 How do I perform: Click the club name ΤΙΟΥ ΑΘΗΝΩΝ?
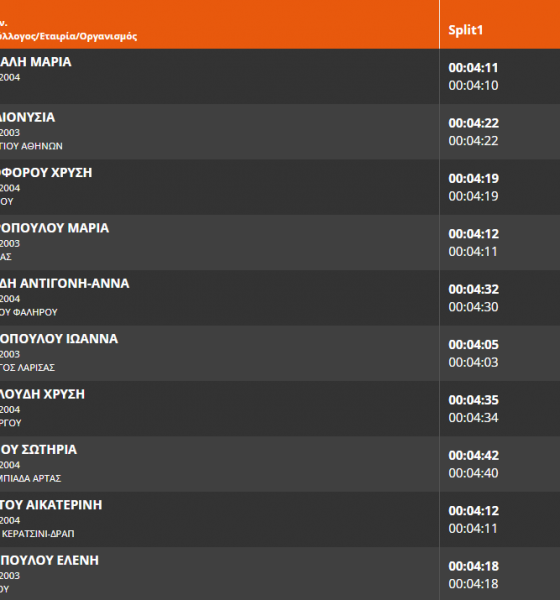pos(31,146)
